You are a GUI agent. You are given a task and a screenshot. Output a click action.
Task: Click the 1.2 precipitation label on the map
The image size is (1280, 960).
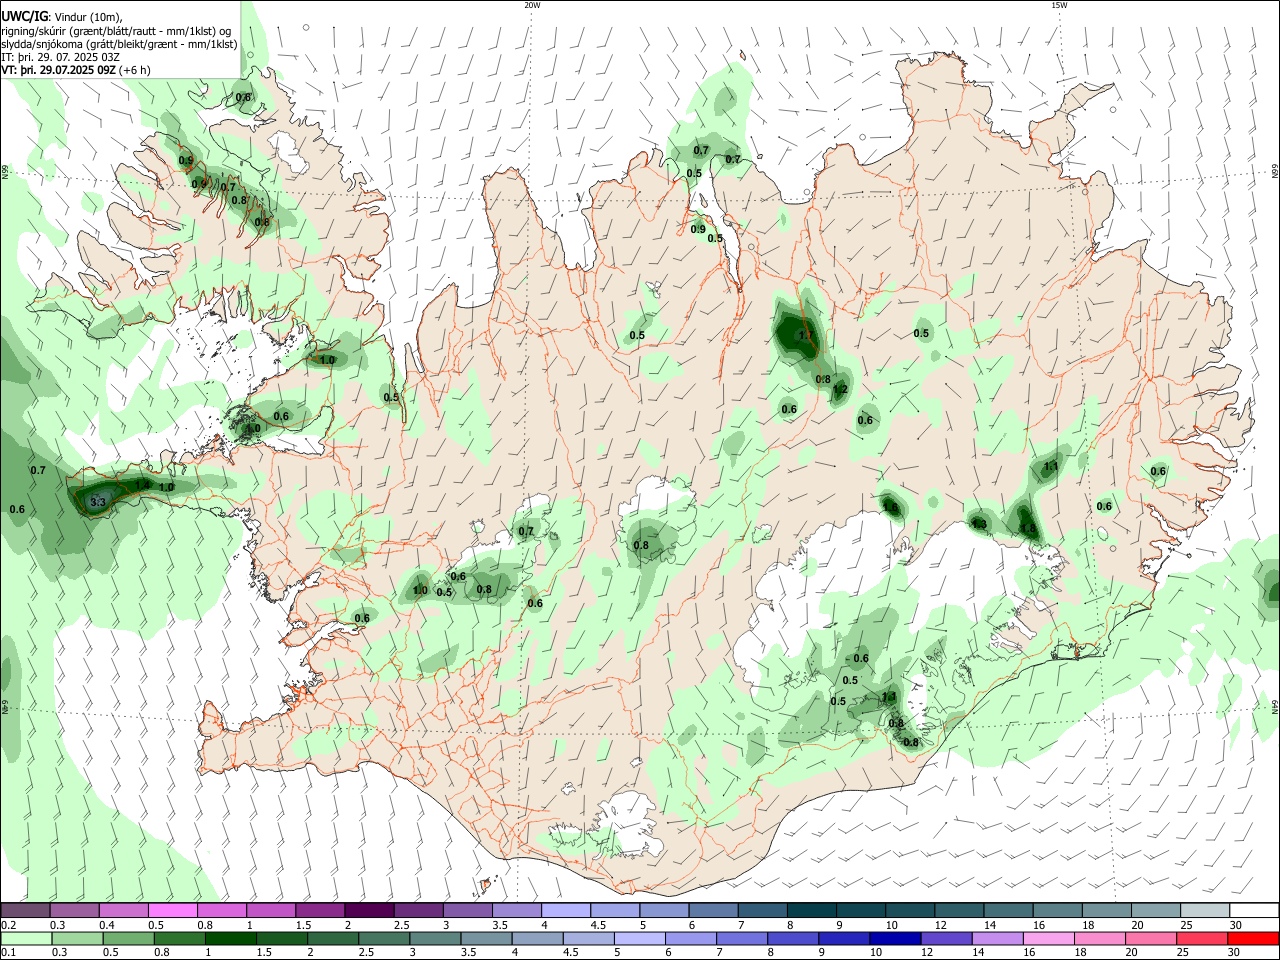(840, 389)
